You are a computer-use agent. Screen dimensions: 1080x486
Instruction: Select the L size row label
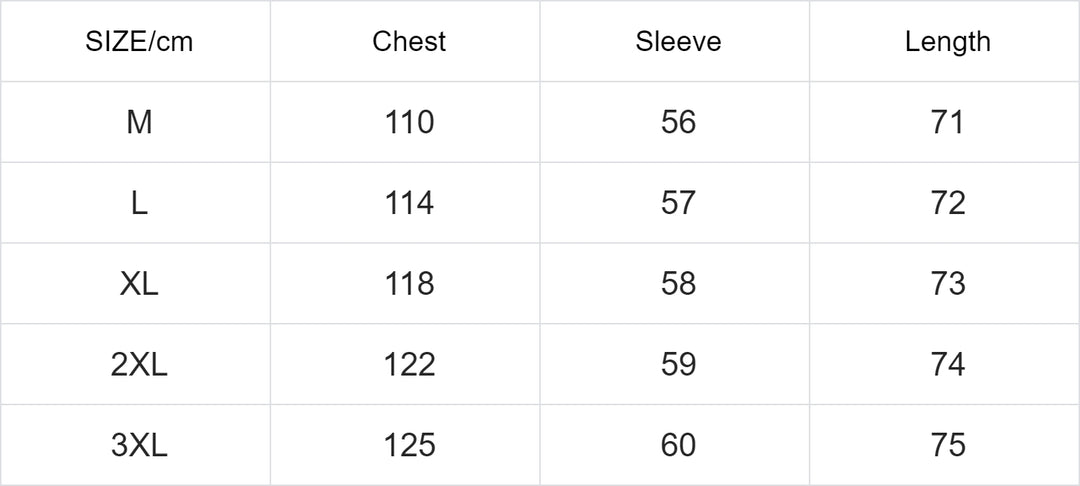(139, 204)
